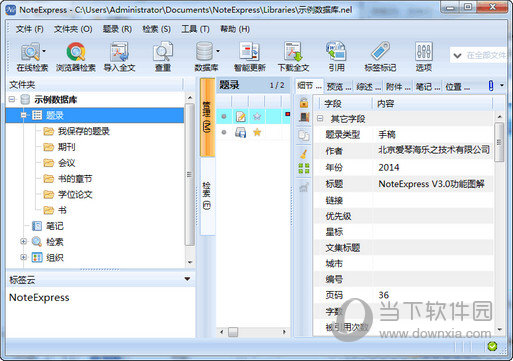This screenshot has height=361, width=513.
Task: Click the NoteExpress tag in tag cloud
Action: (39, 297)
